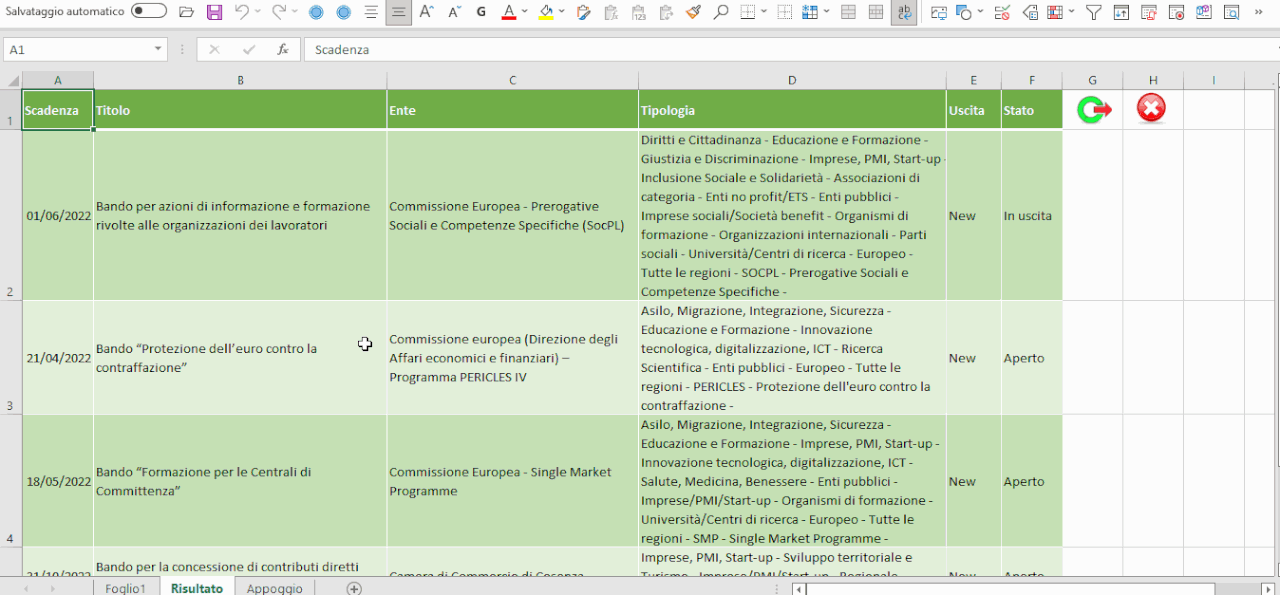Switch to the Risultato sheet tab
1280x595 pixels.
click(x=196, y=588)
